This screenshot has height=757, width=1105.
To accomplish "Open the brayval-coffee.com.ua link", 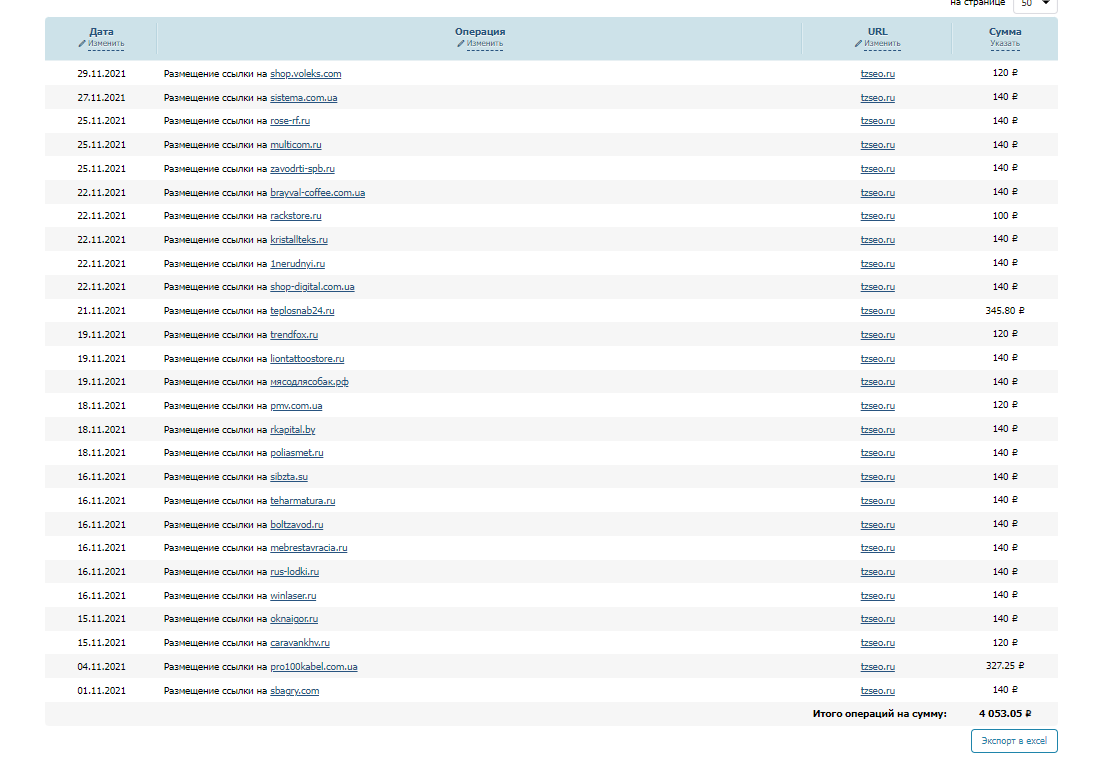I will pyautogui.click(x=318, y=193).
